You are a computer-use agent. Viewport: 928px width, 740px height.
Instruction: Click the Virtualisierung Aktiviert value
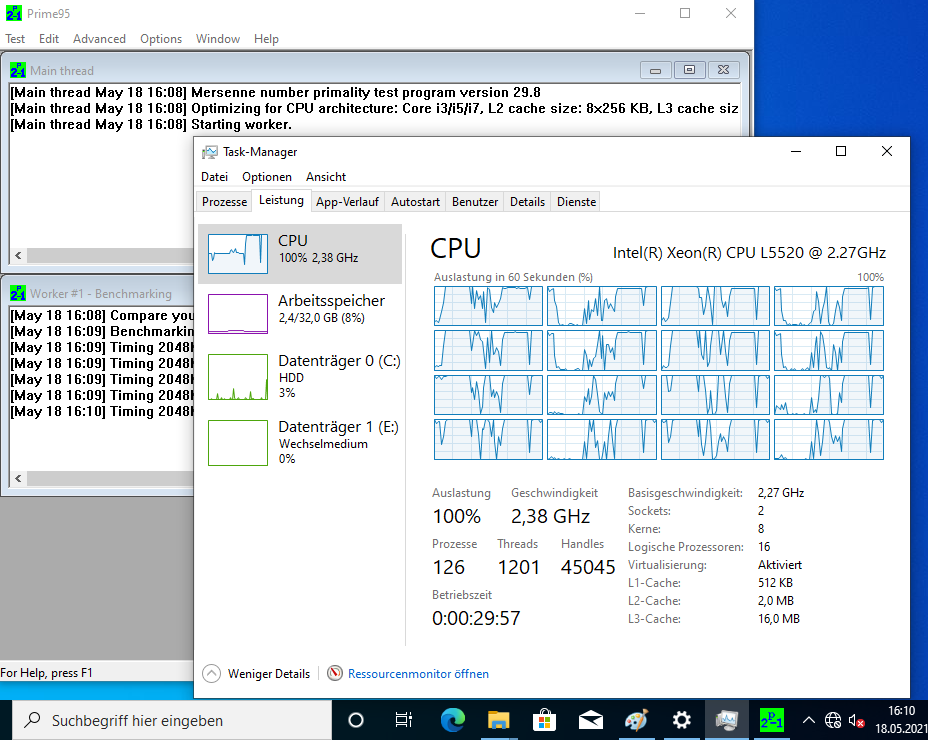click(780, 565)
